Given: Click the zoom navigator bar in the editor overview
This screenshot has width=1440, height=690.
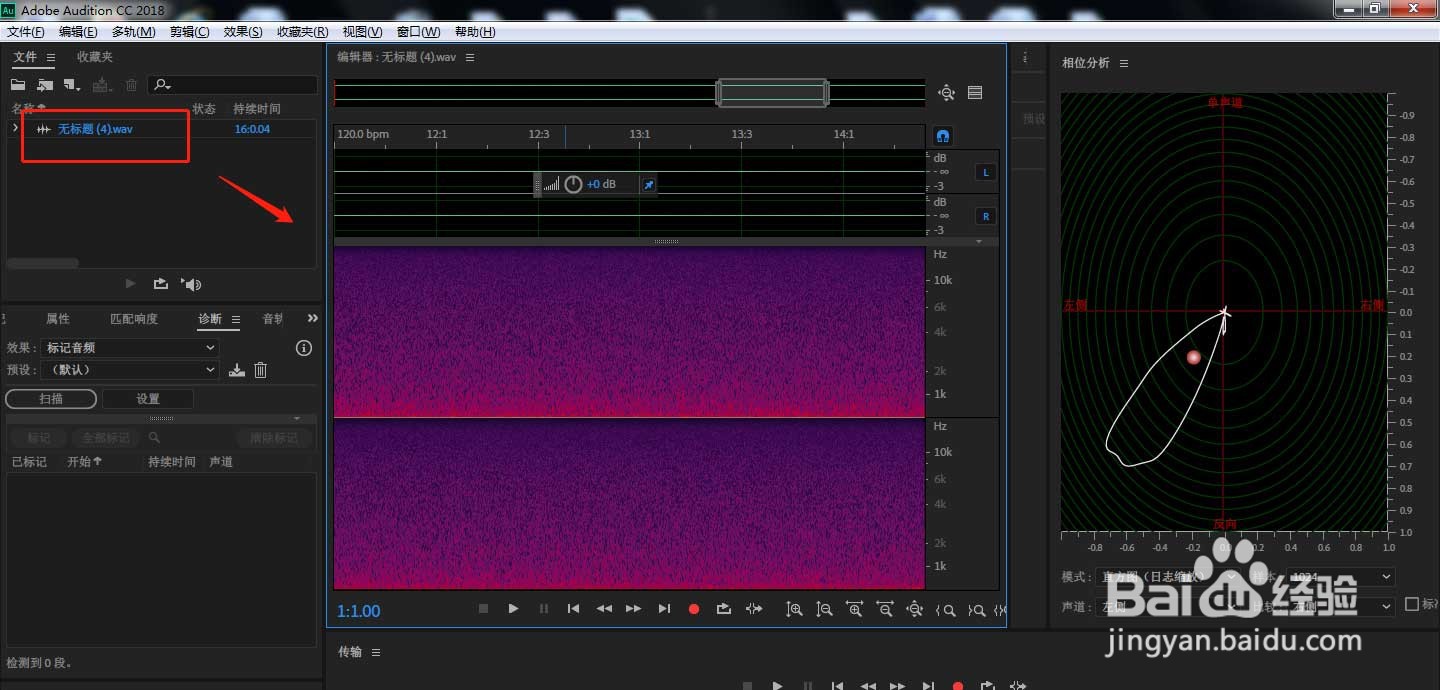Looking at the screenshot, I should coord(772,93).
